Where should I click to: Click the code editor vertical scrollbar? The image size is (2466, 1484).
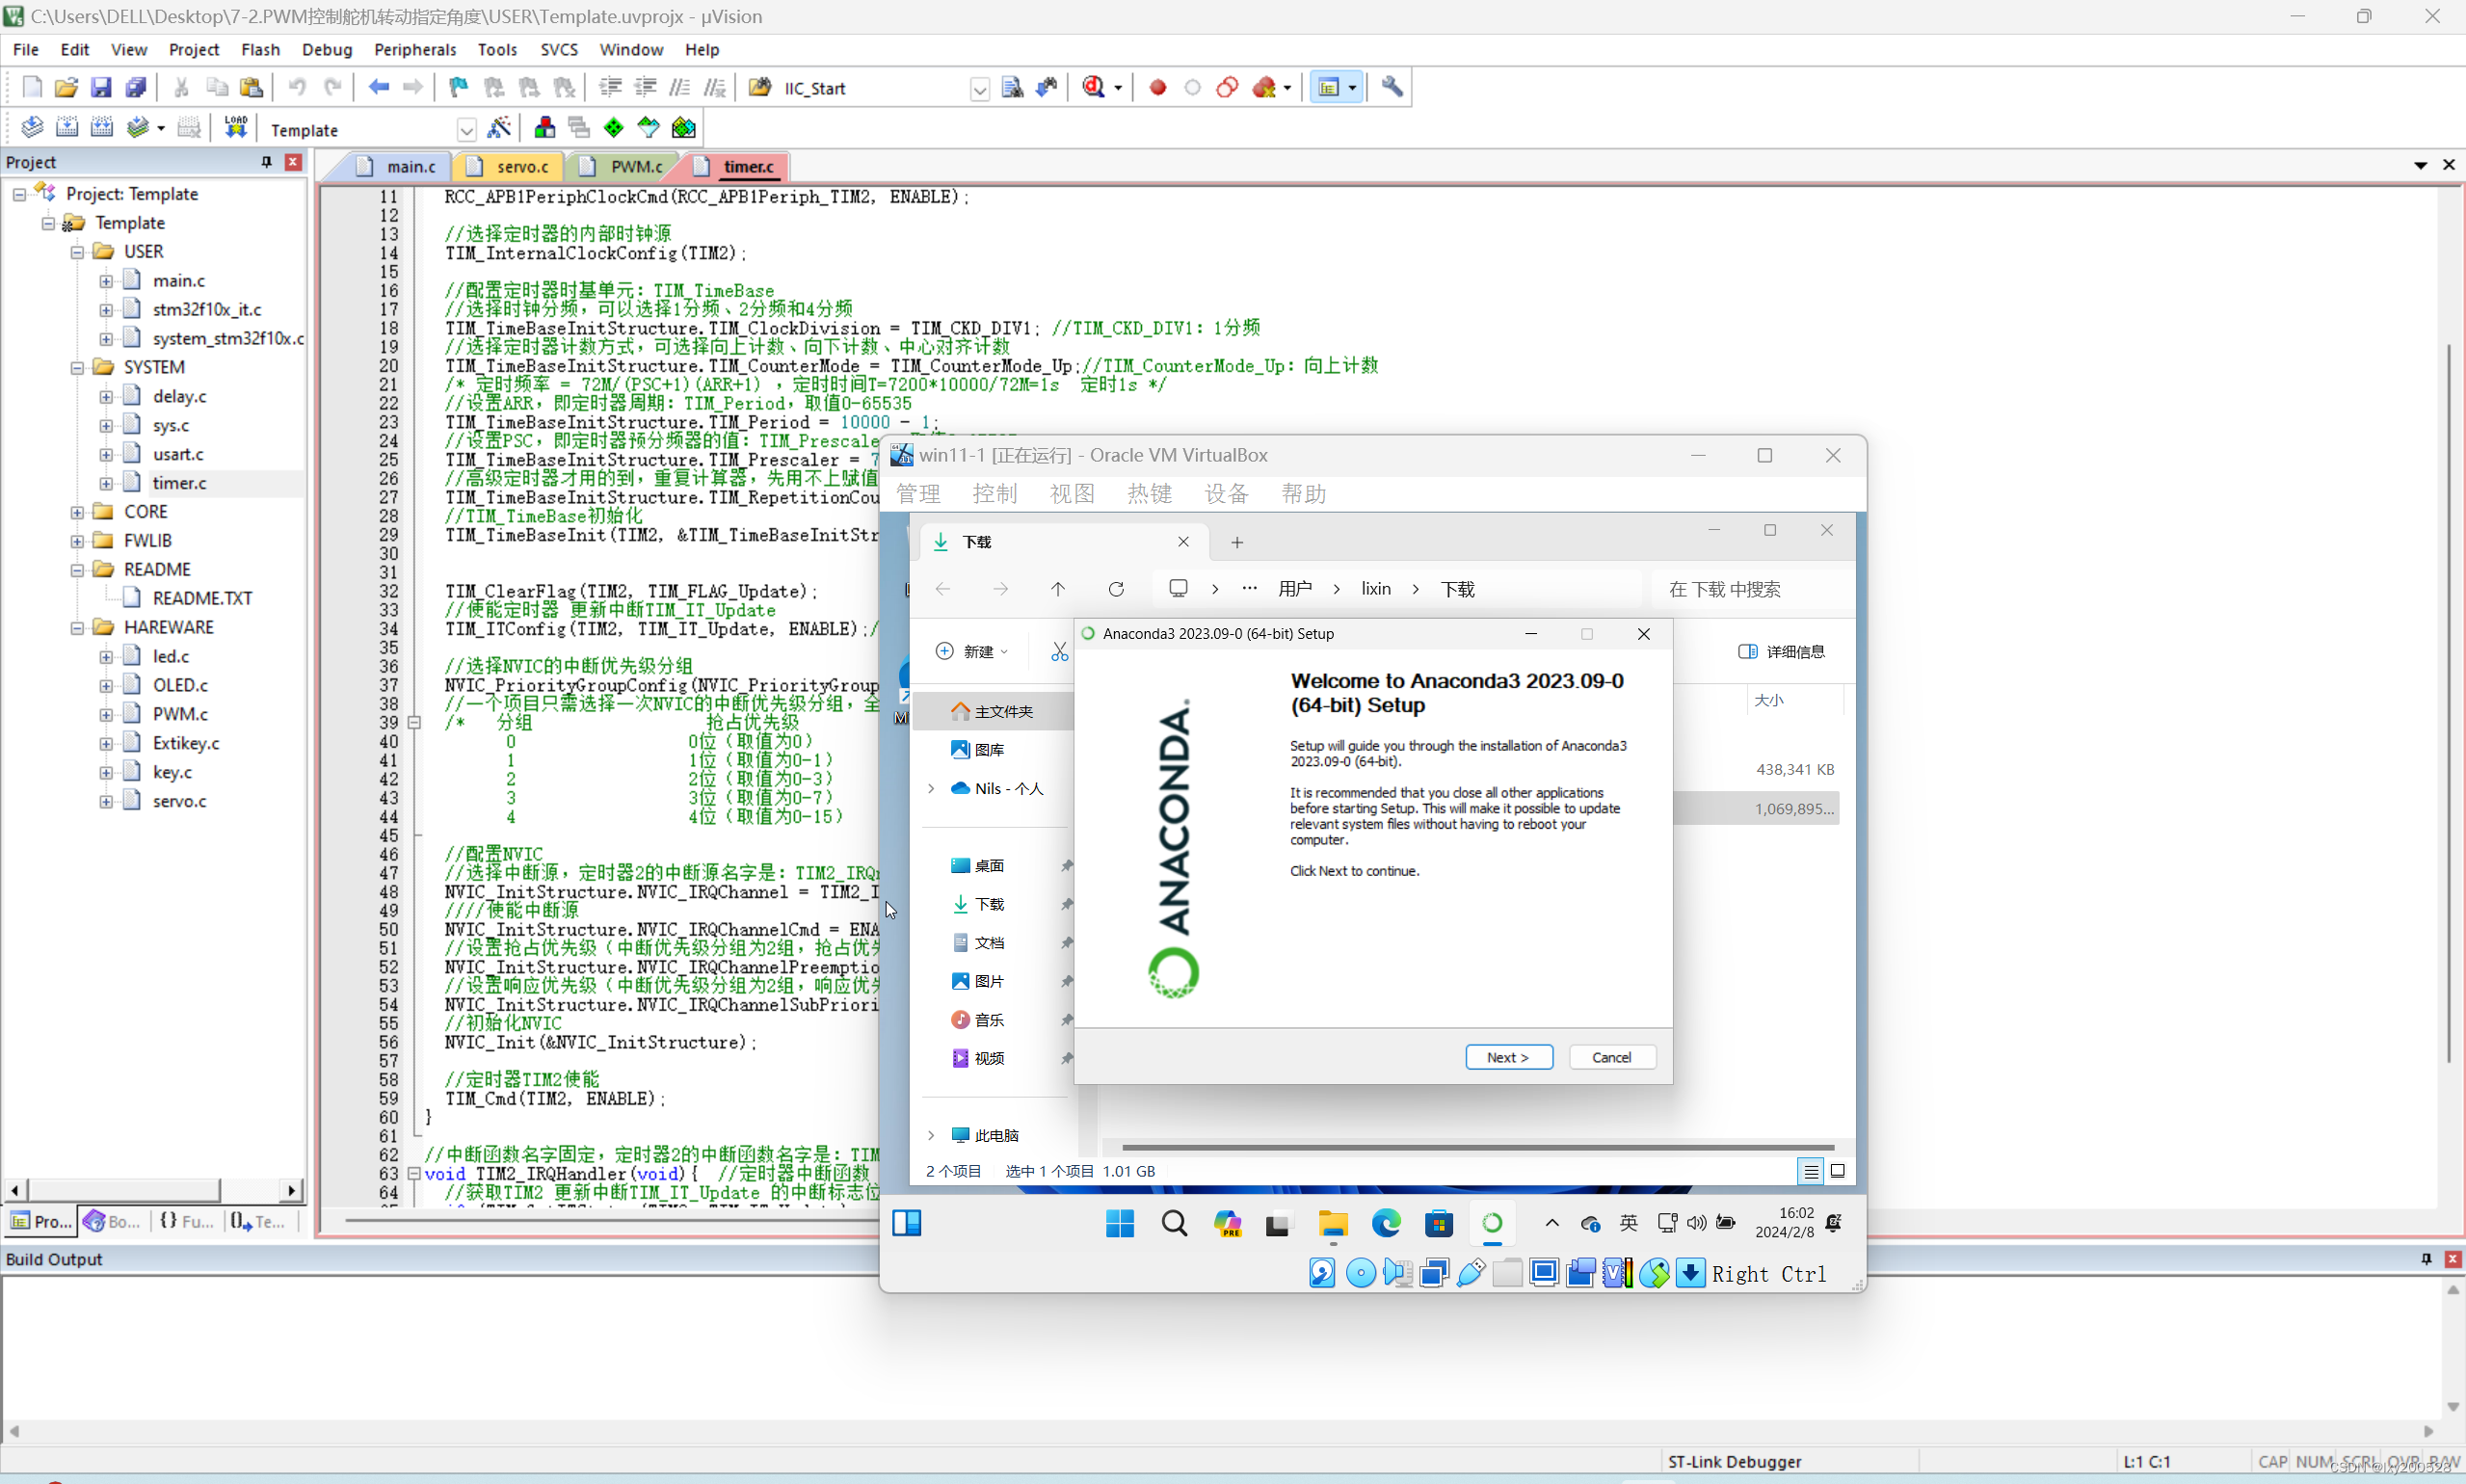pos(2449,702)
